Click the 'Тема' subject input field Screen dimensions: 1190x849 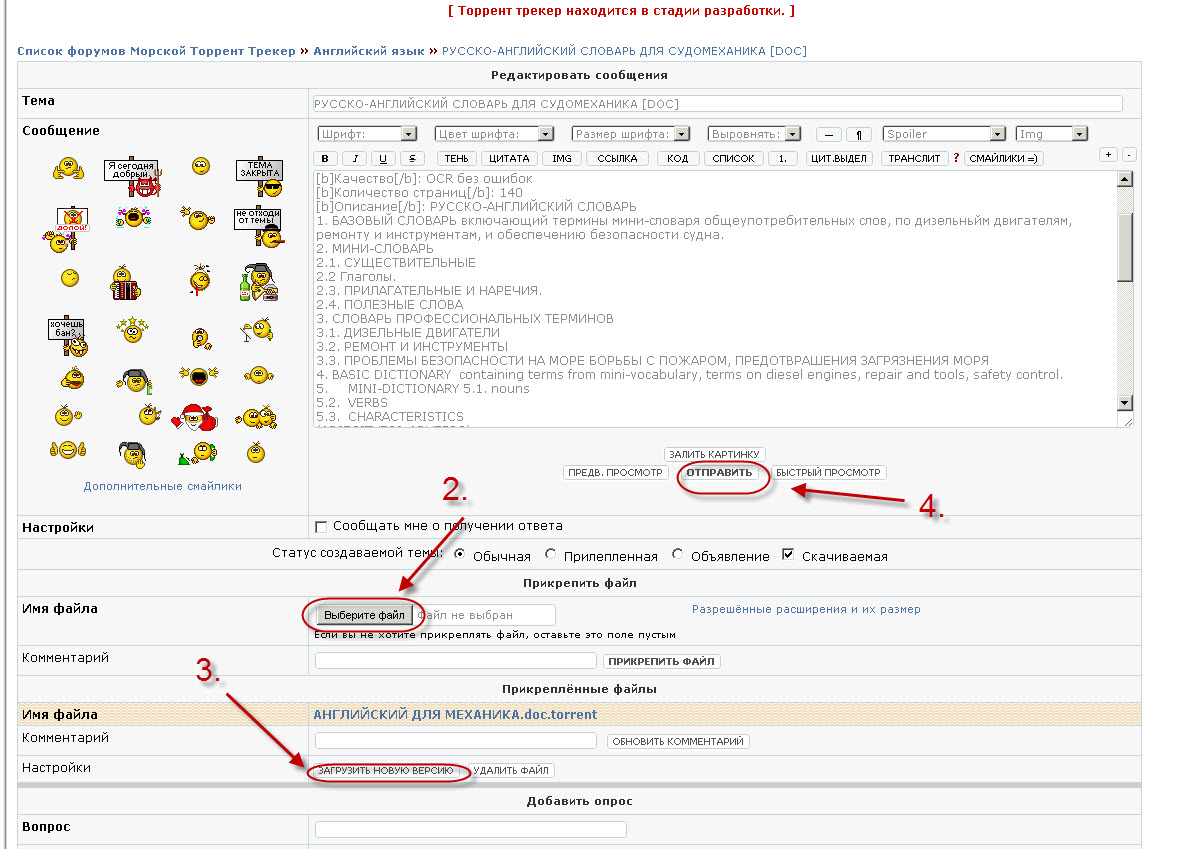point(717,103)
